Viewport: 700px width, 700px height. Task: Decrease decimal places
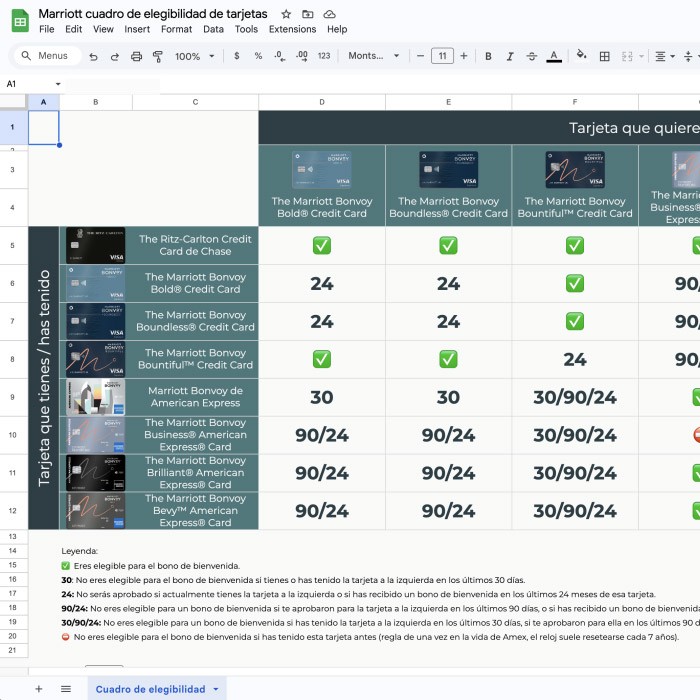279,56
